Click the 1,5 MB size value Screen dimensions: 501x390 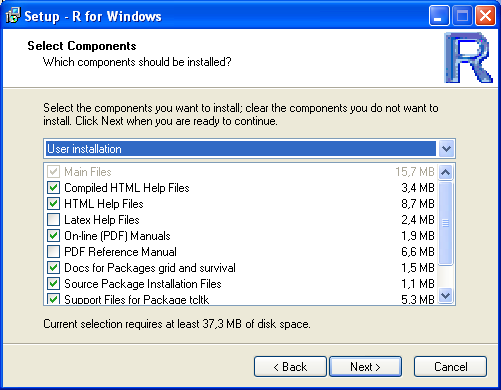point(418,268)
